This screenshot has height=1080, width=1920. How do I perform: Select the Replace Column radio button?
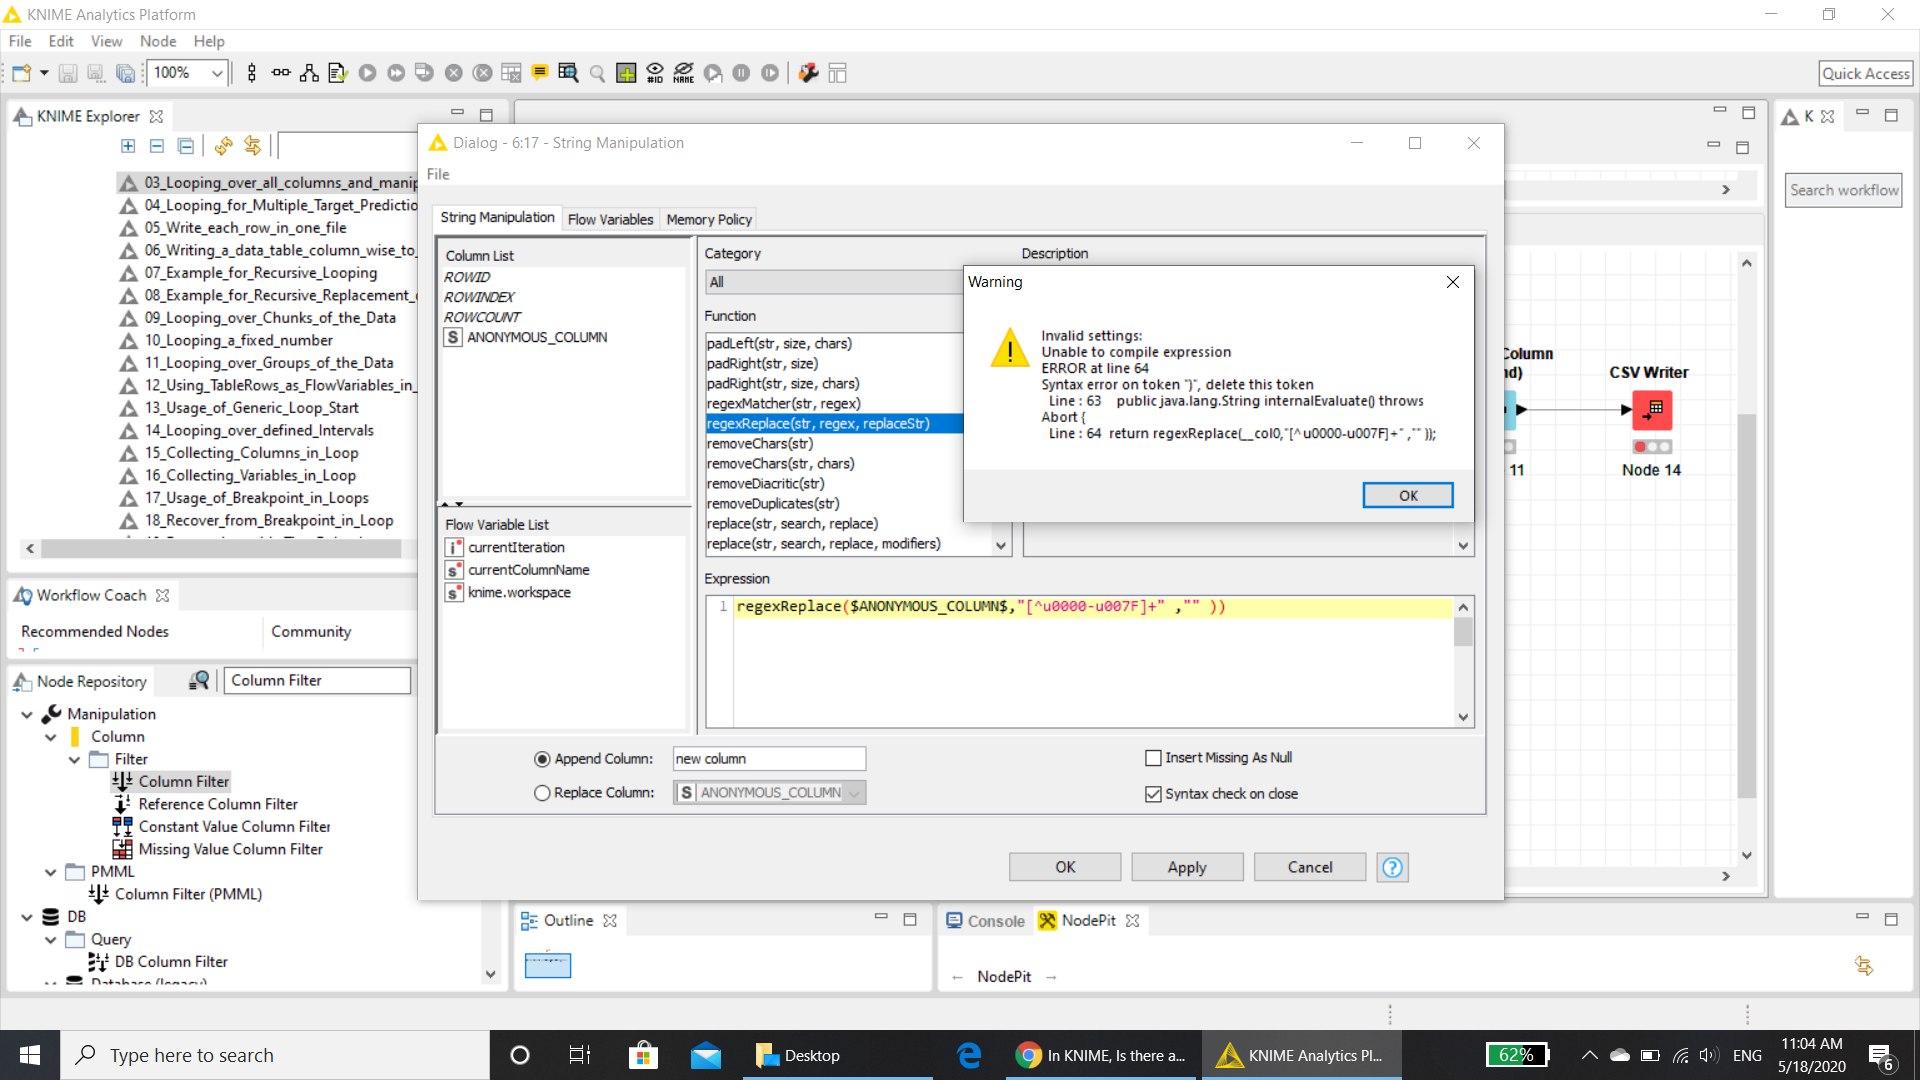(541, 792)
